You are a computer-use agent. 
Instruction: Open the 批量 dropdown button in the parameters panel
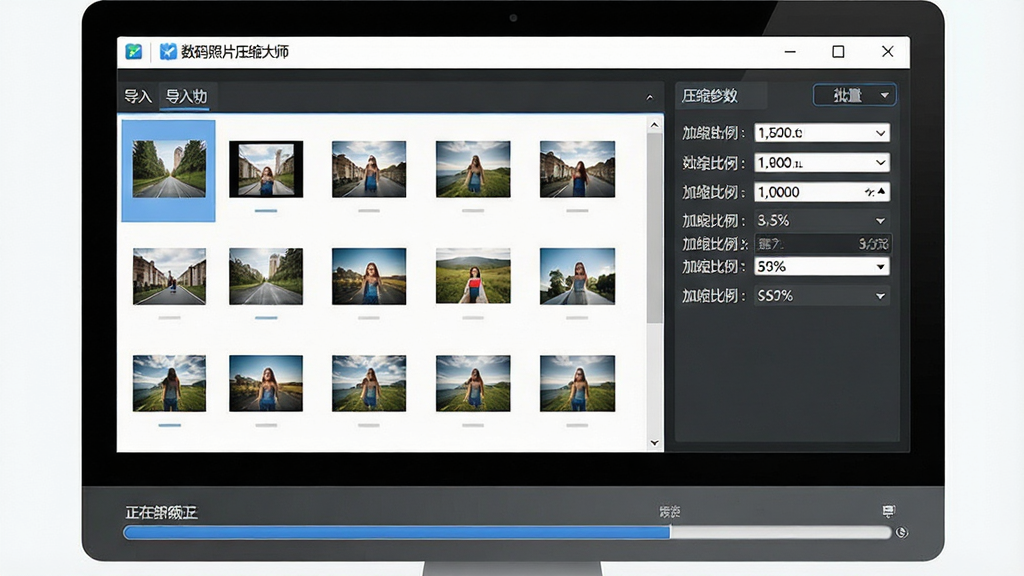854,95
